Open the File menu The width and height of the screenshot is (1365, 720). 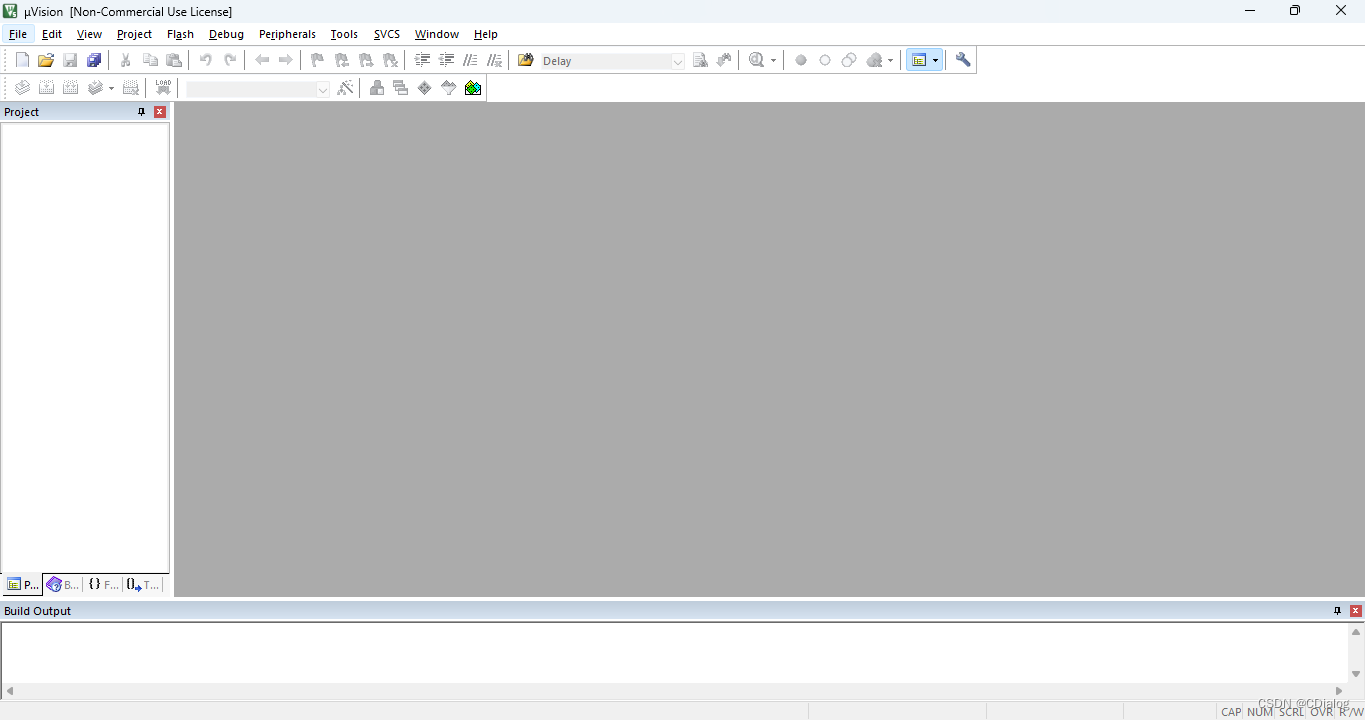pyautogui.click(x=18, y=34)
